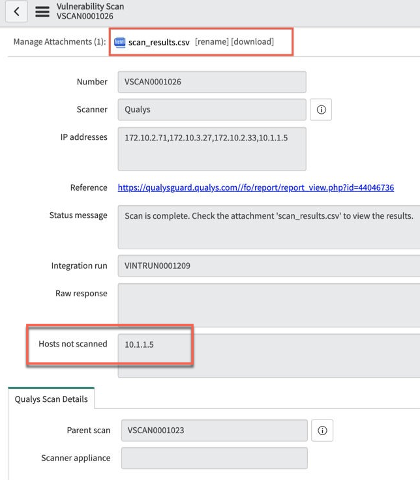Image resolution: width=420 pixels, height=480 pixels.
Task: Switch to Qualys Scan Details tab
Action: click(51, 399)
